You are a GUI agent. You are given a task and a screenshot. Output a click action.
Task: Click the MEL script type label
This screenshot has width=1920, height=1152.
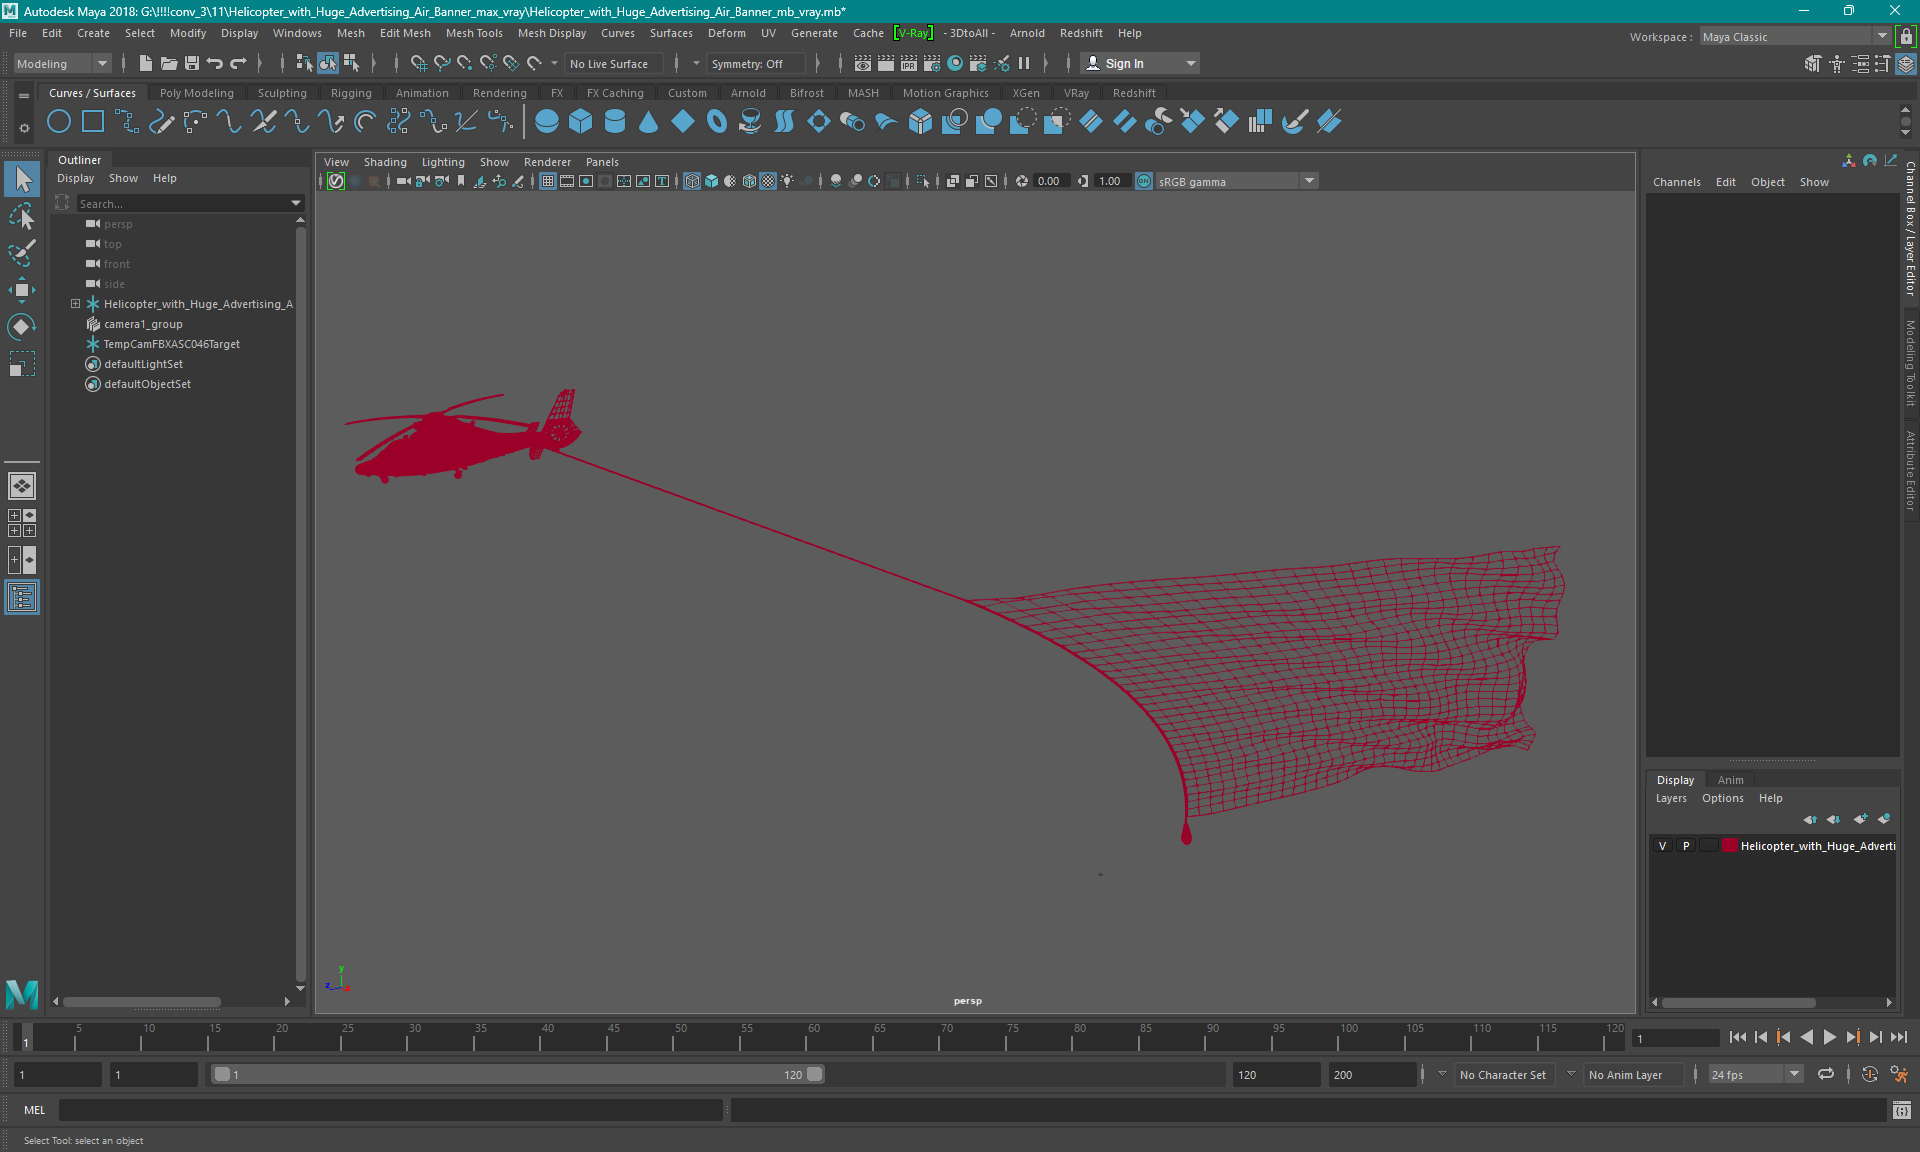[35, 1110]
